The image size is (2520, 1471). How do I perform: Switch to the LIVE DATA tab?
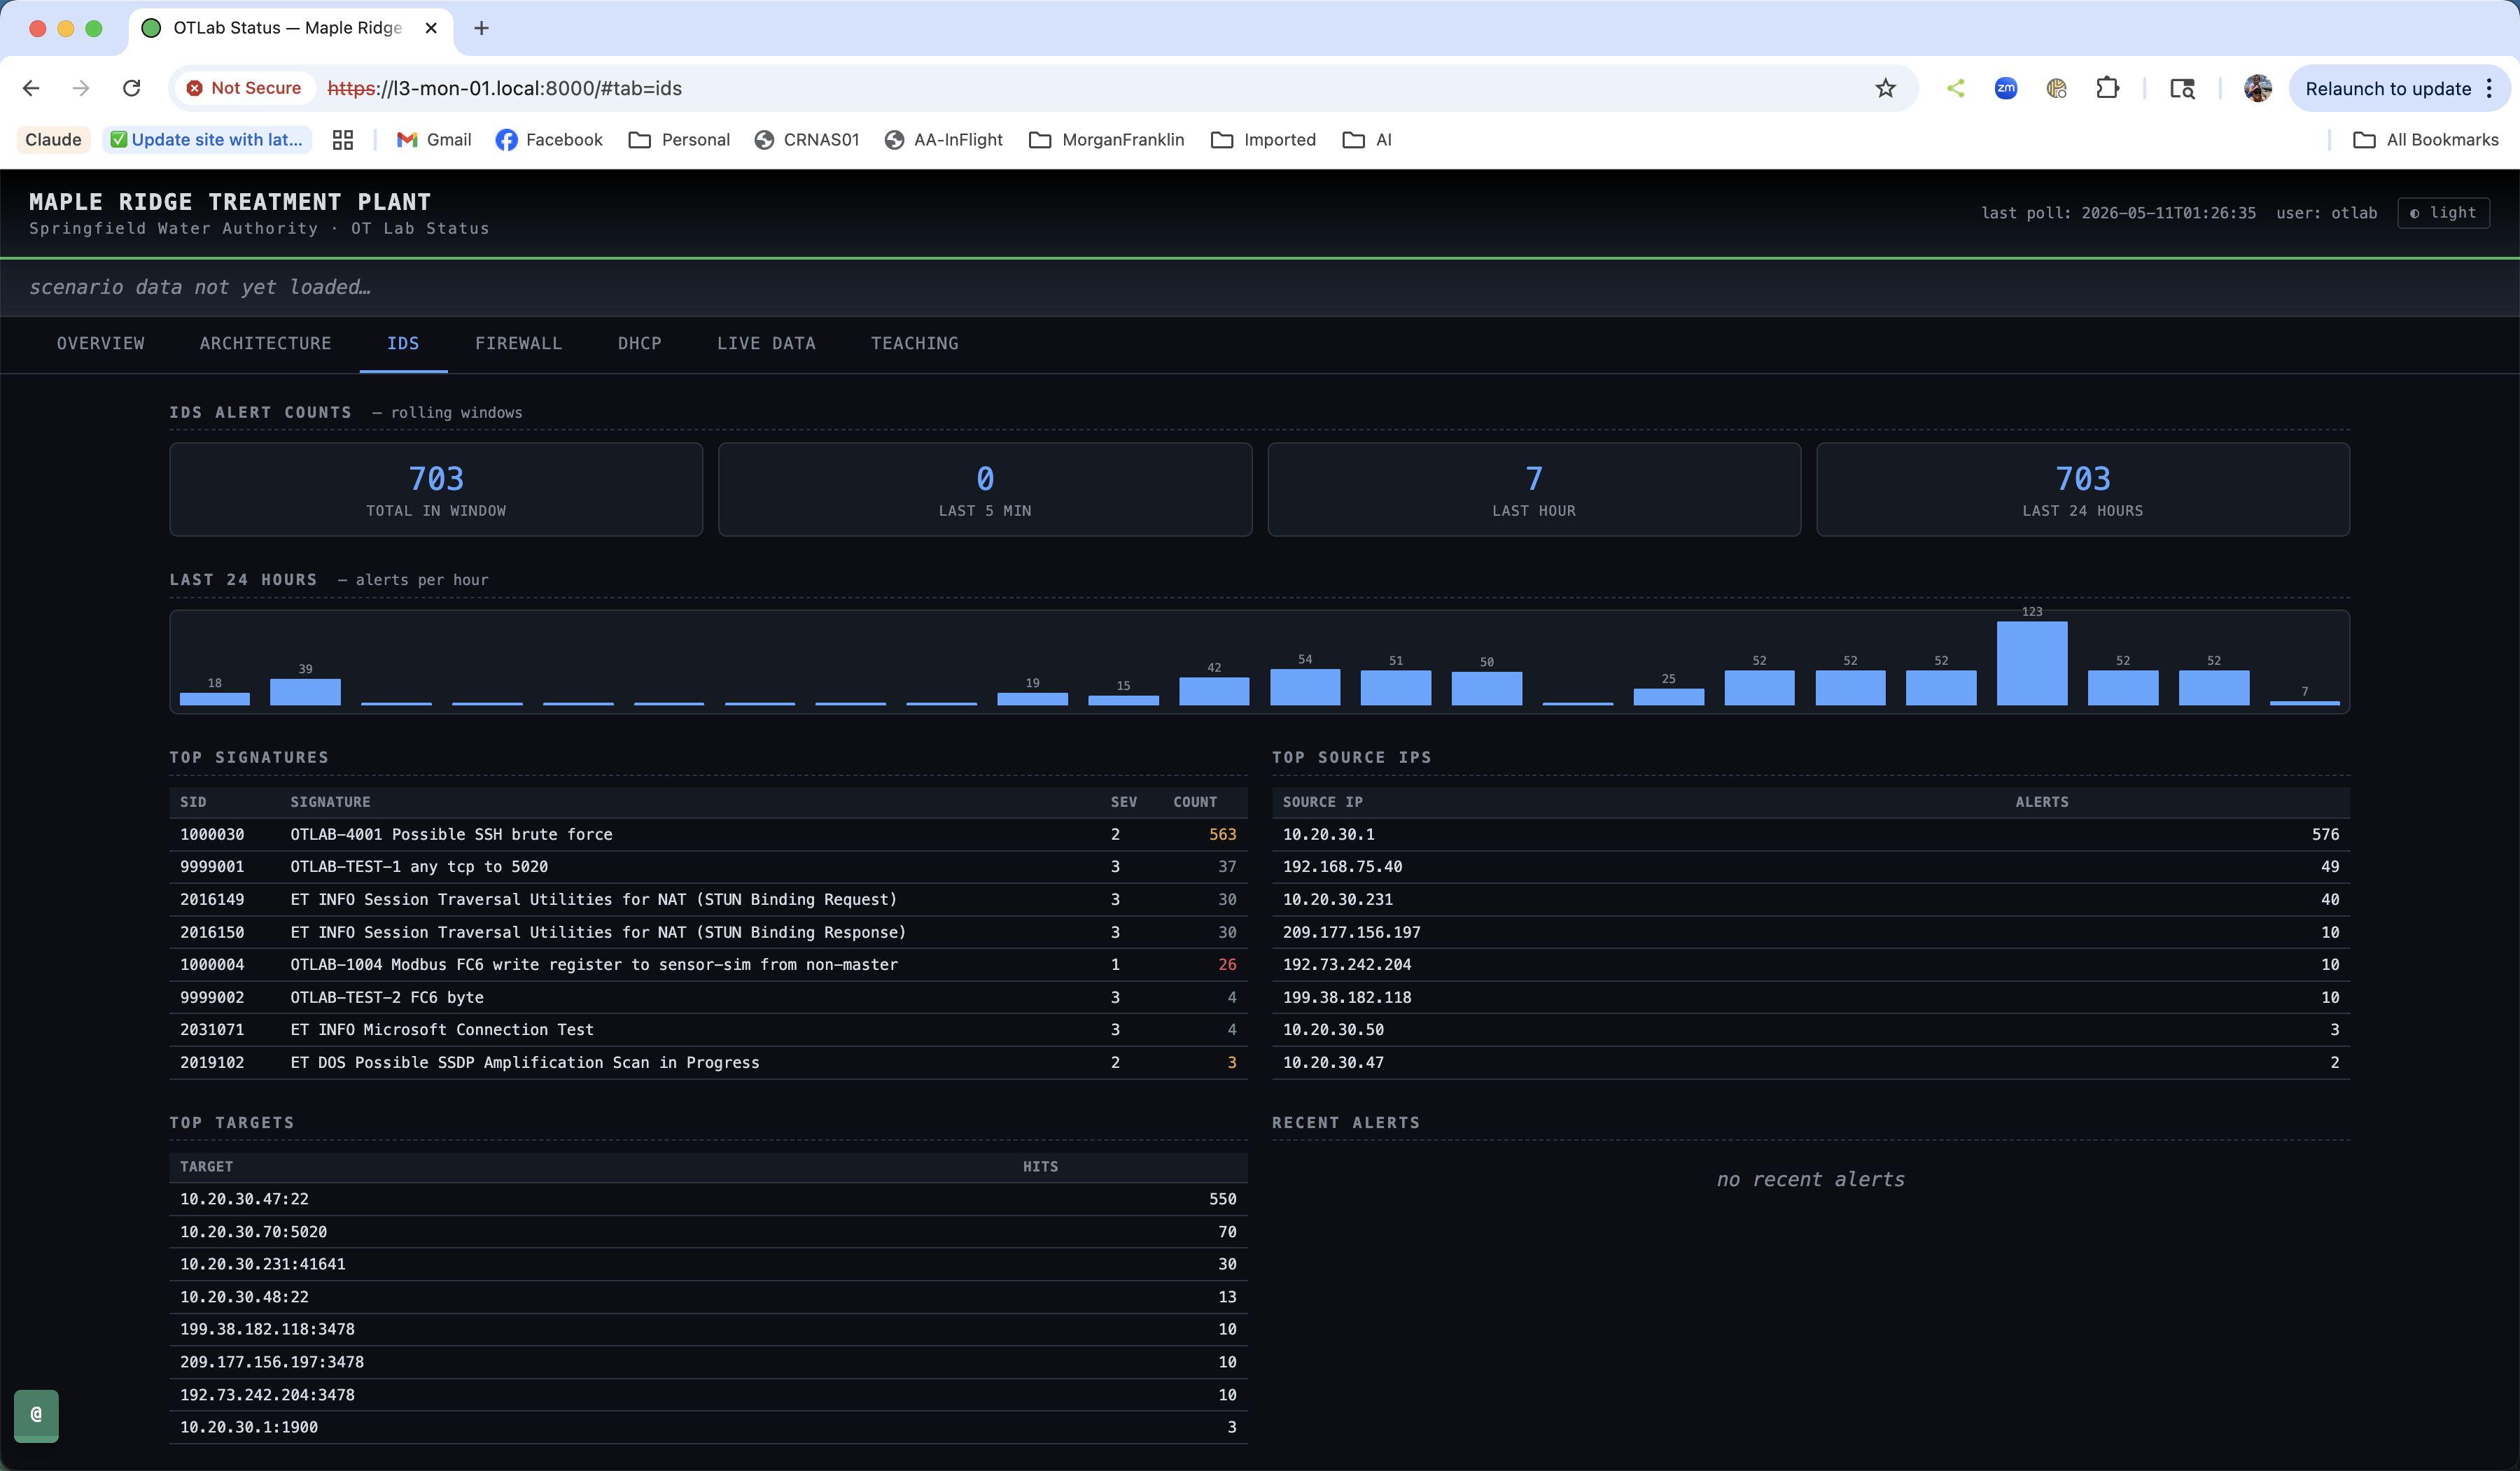pos(766,343)
